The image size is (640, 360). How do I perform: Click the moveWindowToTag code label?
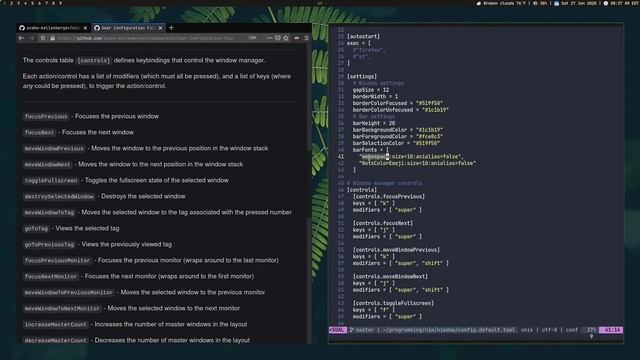tap(49, 212)
